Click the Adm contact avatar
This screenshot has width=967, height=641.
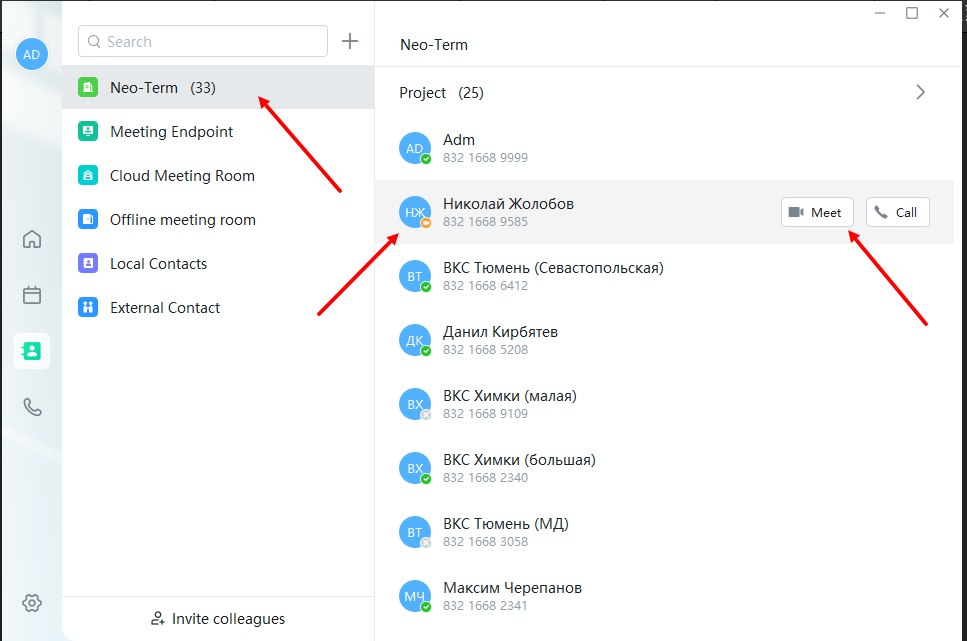(415, 148)
